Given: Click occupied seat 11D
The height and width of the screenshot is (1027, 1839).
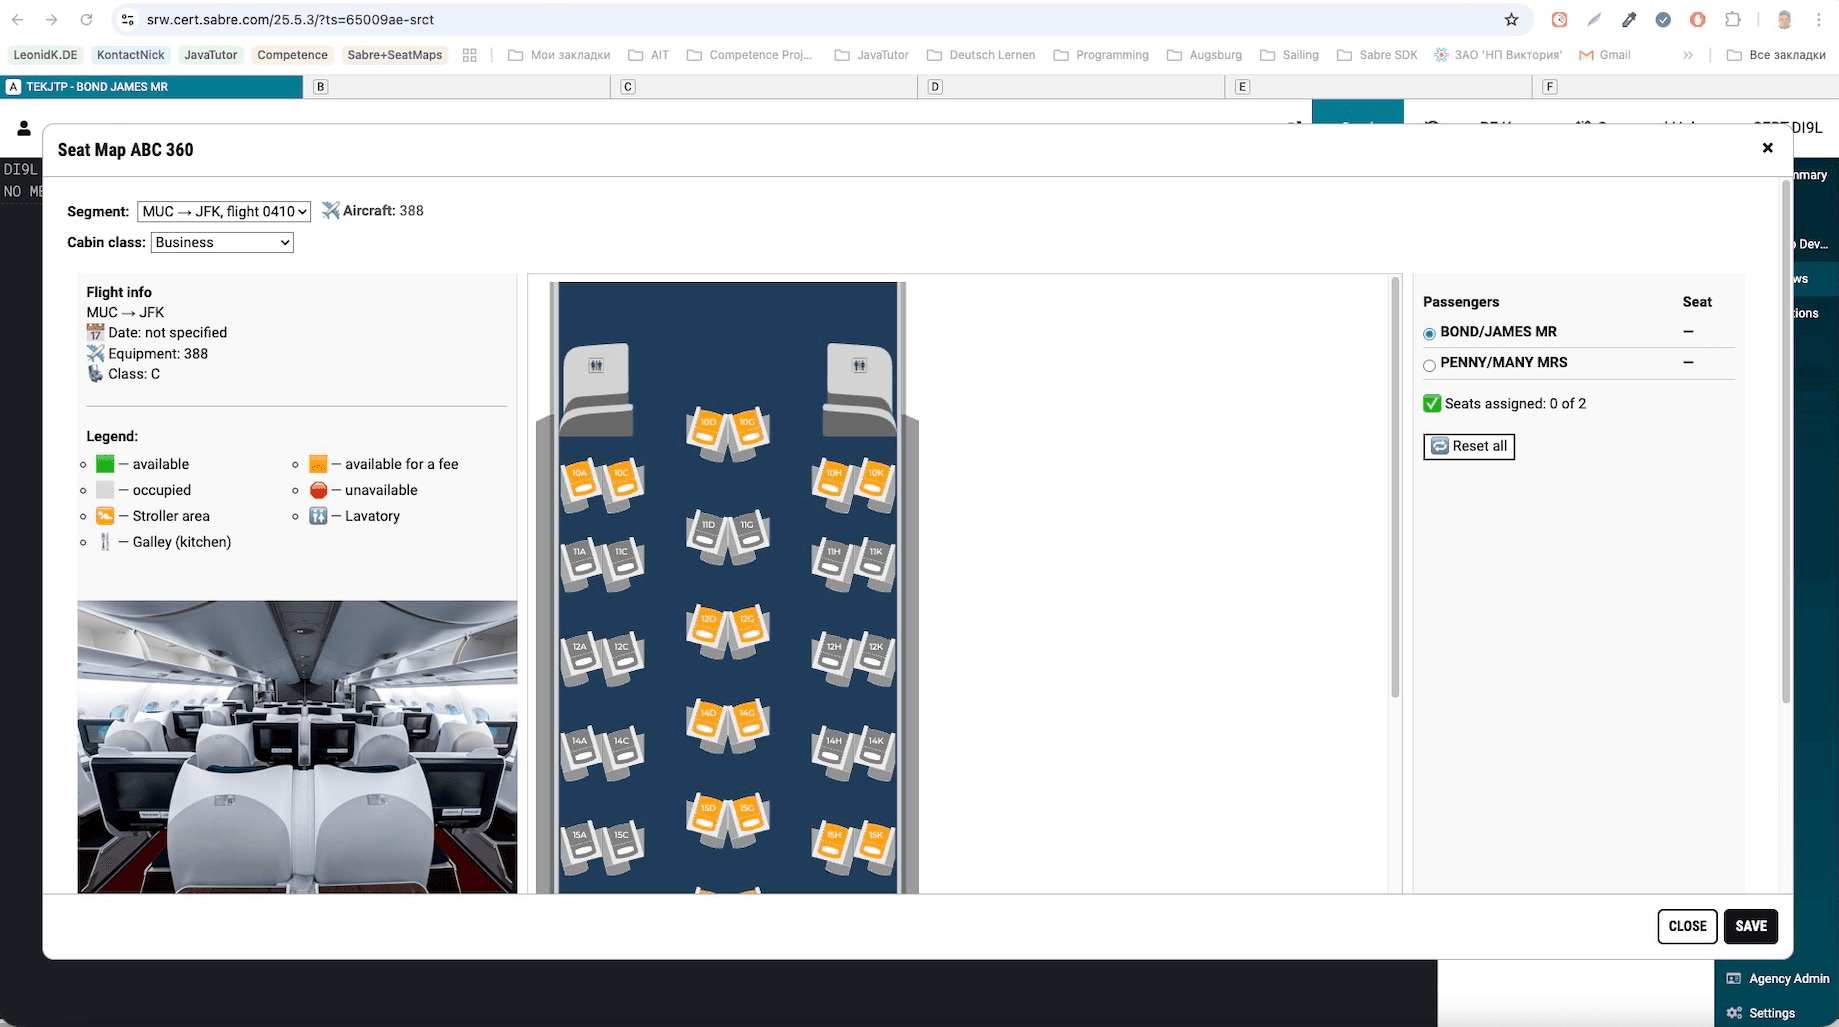Looking at the screenshot, I should (x=708, y=533).
